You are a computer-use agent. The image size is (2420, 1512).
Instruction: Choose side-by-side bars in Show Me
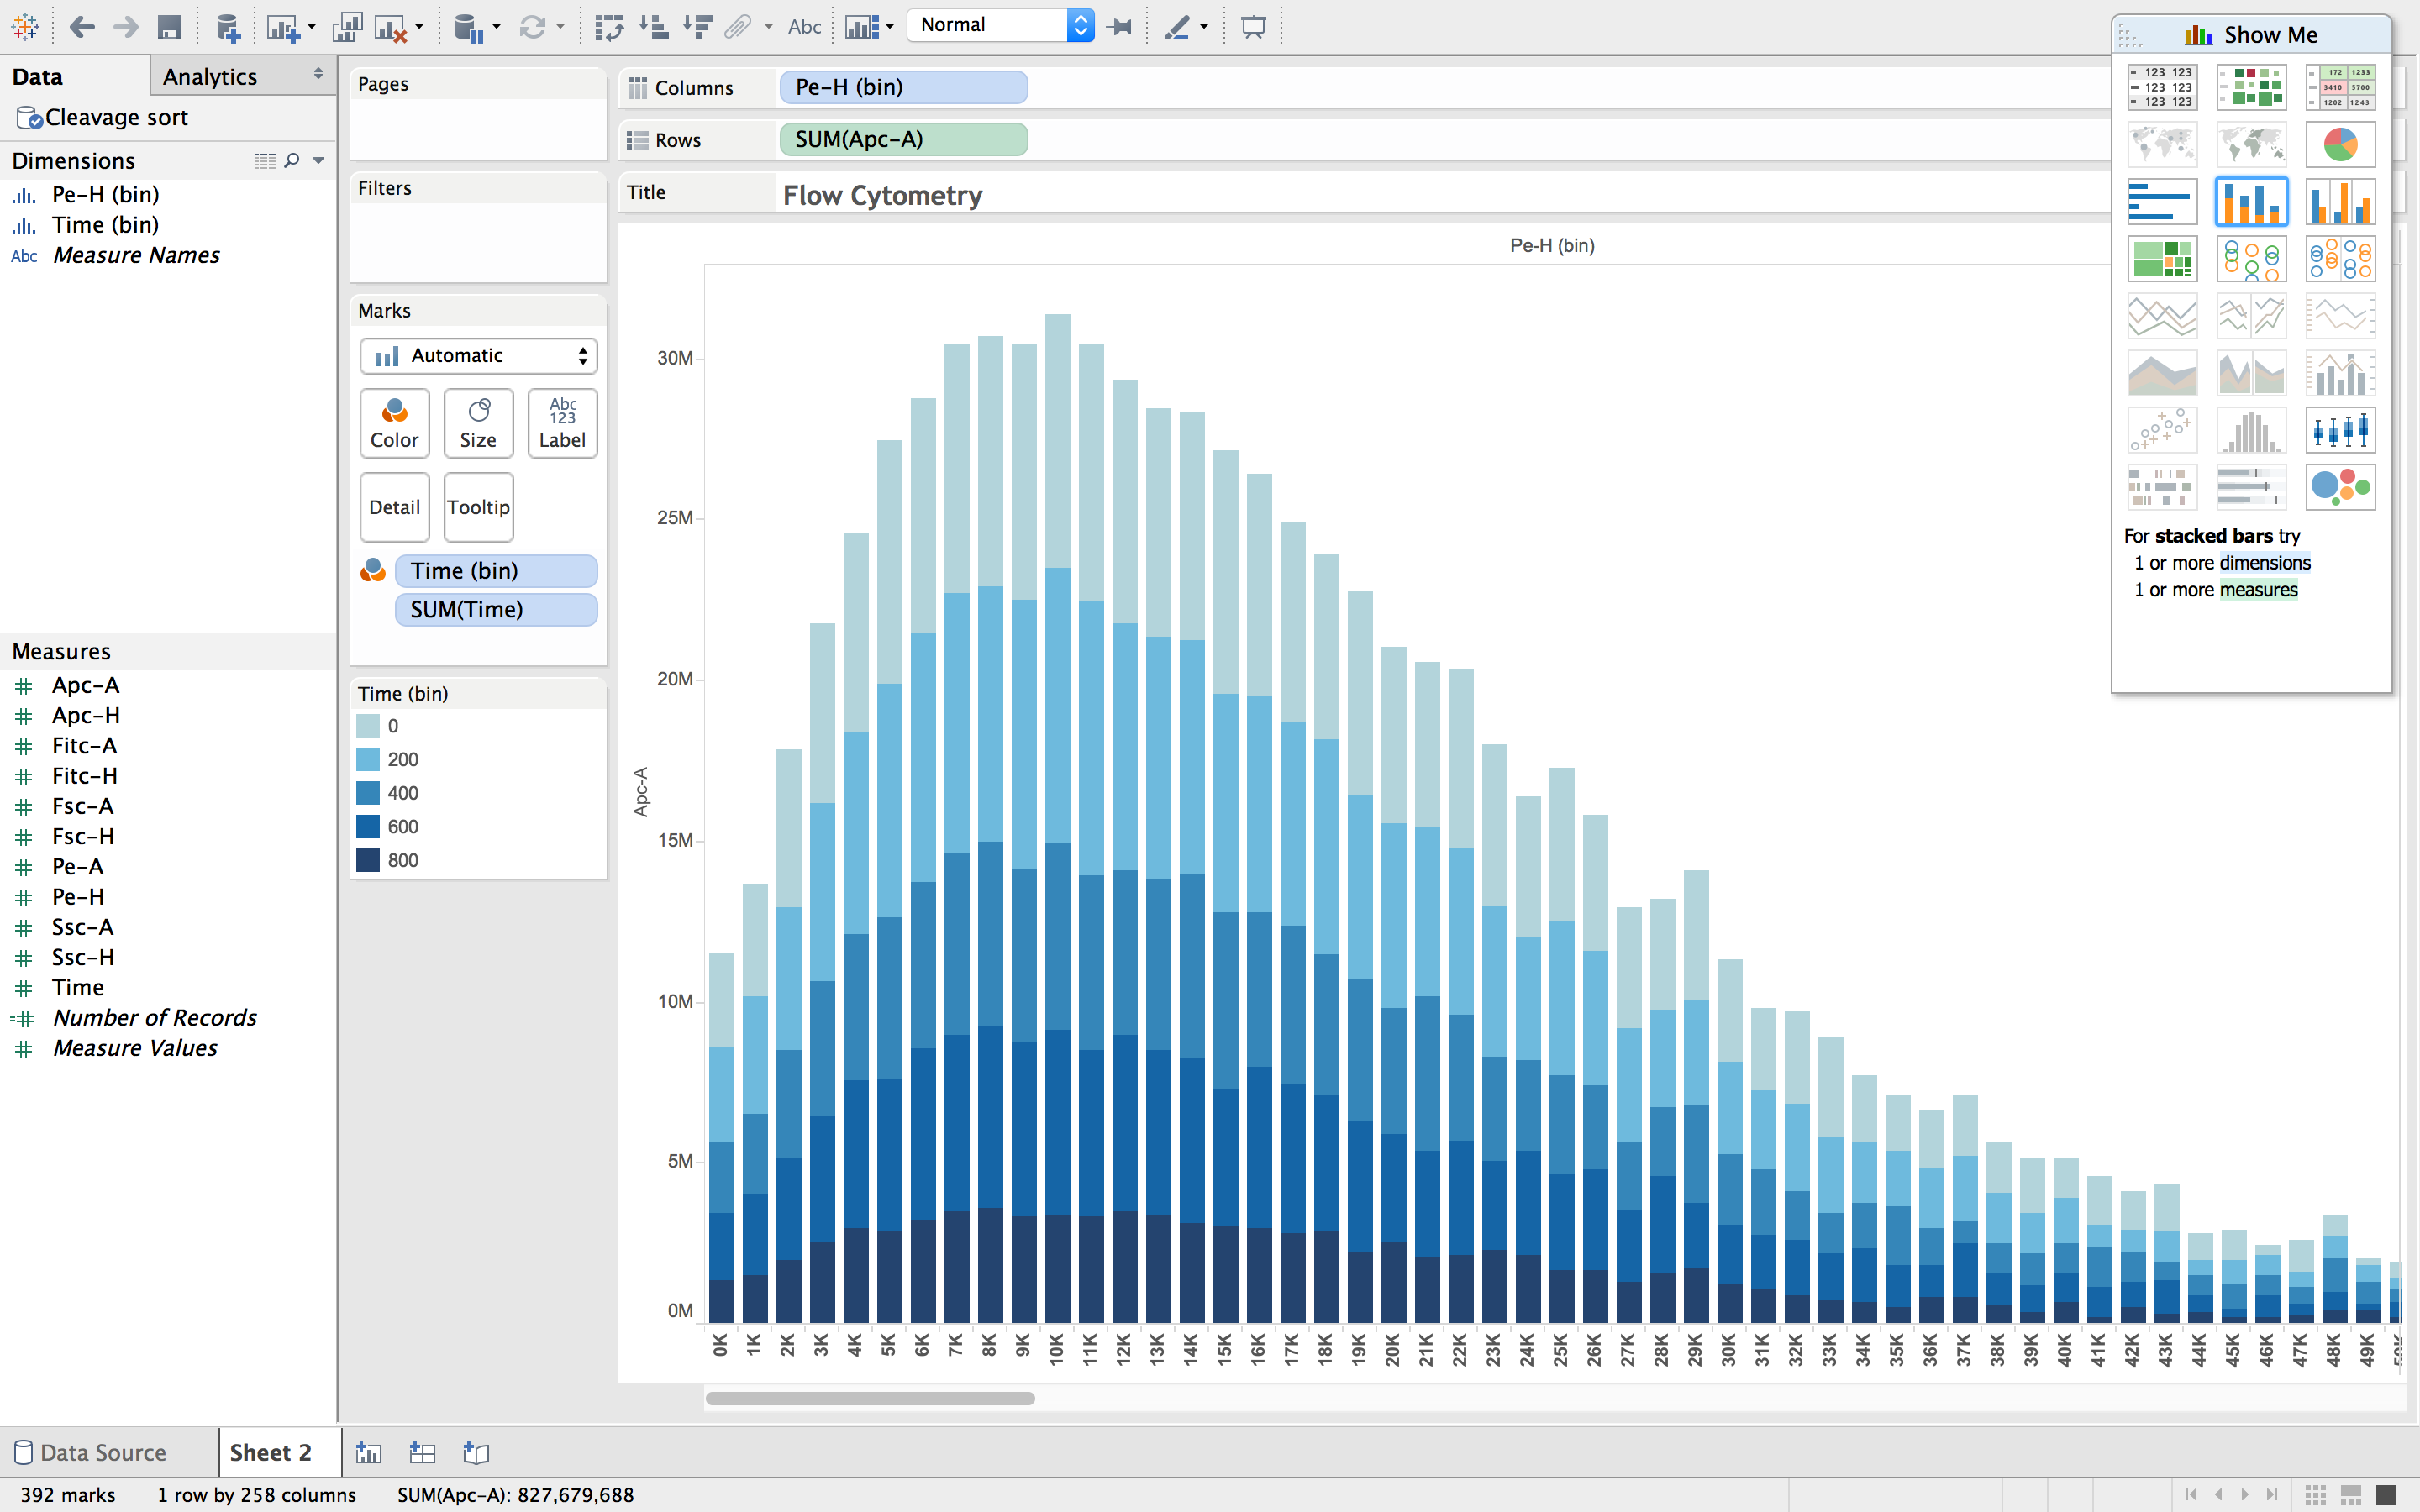(x=2340, y=201)
